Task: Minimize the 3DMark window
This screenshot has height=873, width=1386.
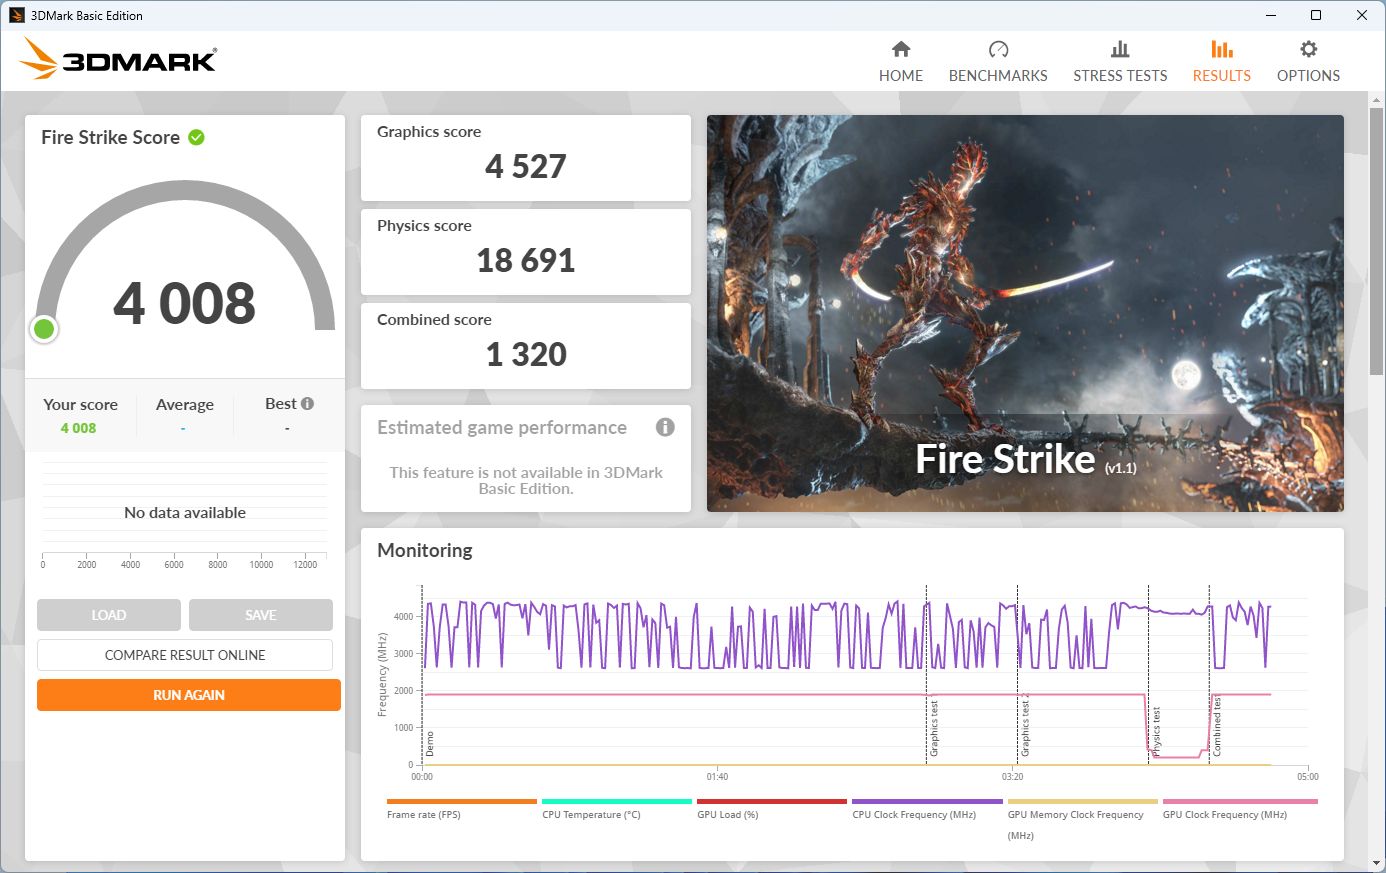Action: pyautogui.click(x=1271, y=15)
